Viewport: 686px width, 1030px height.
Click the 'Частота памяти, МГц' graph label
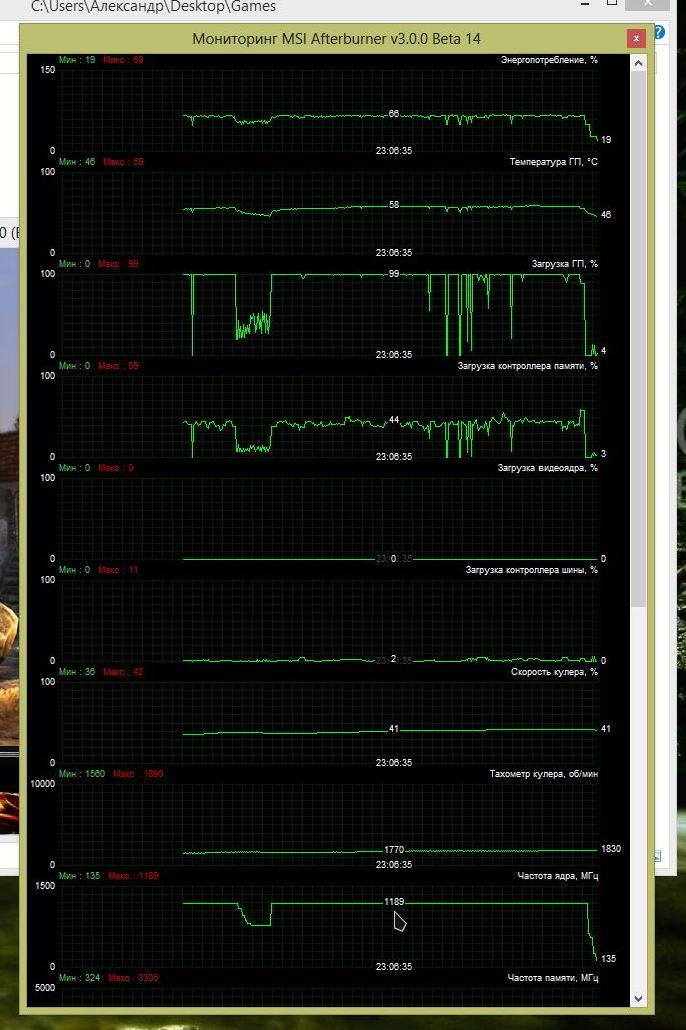[x=553, y=977]
